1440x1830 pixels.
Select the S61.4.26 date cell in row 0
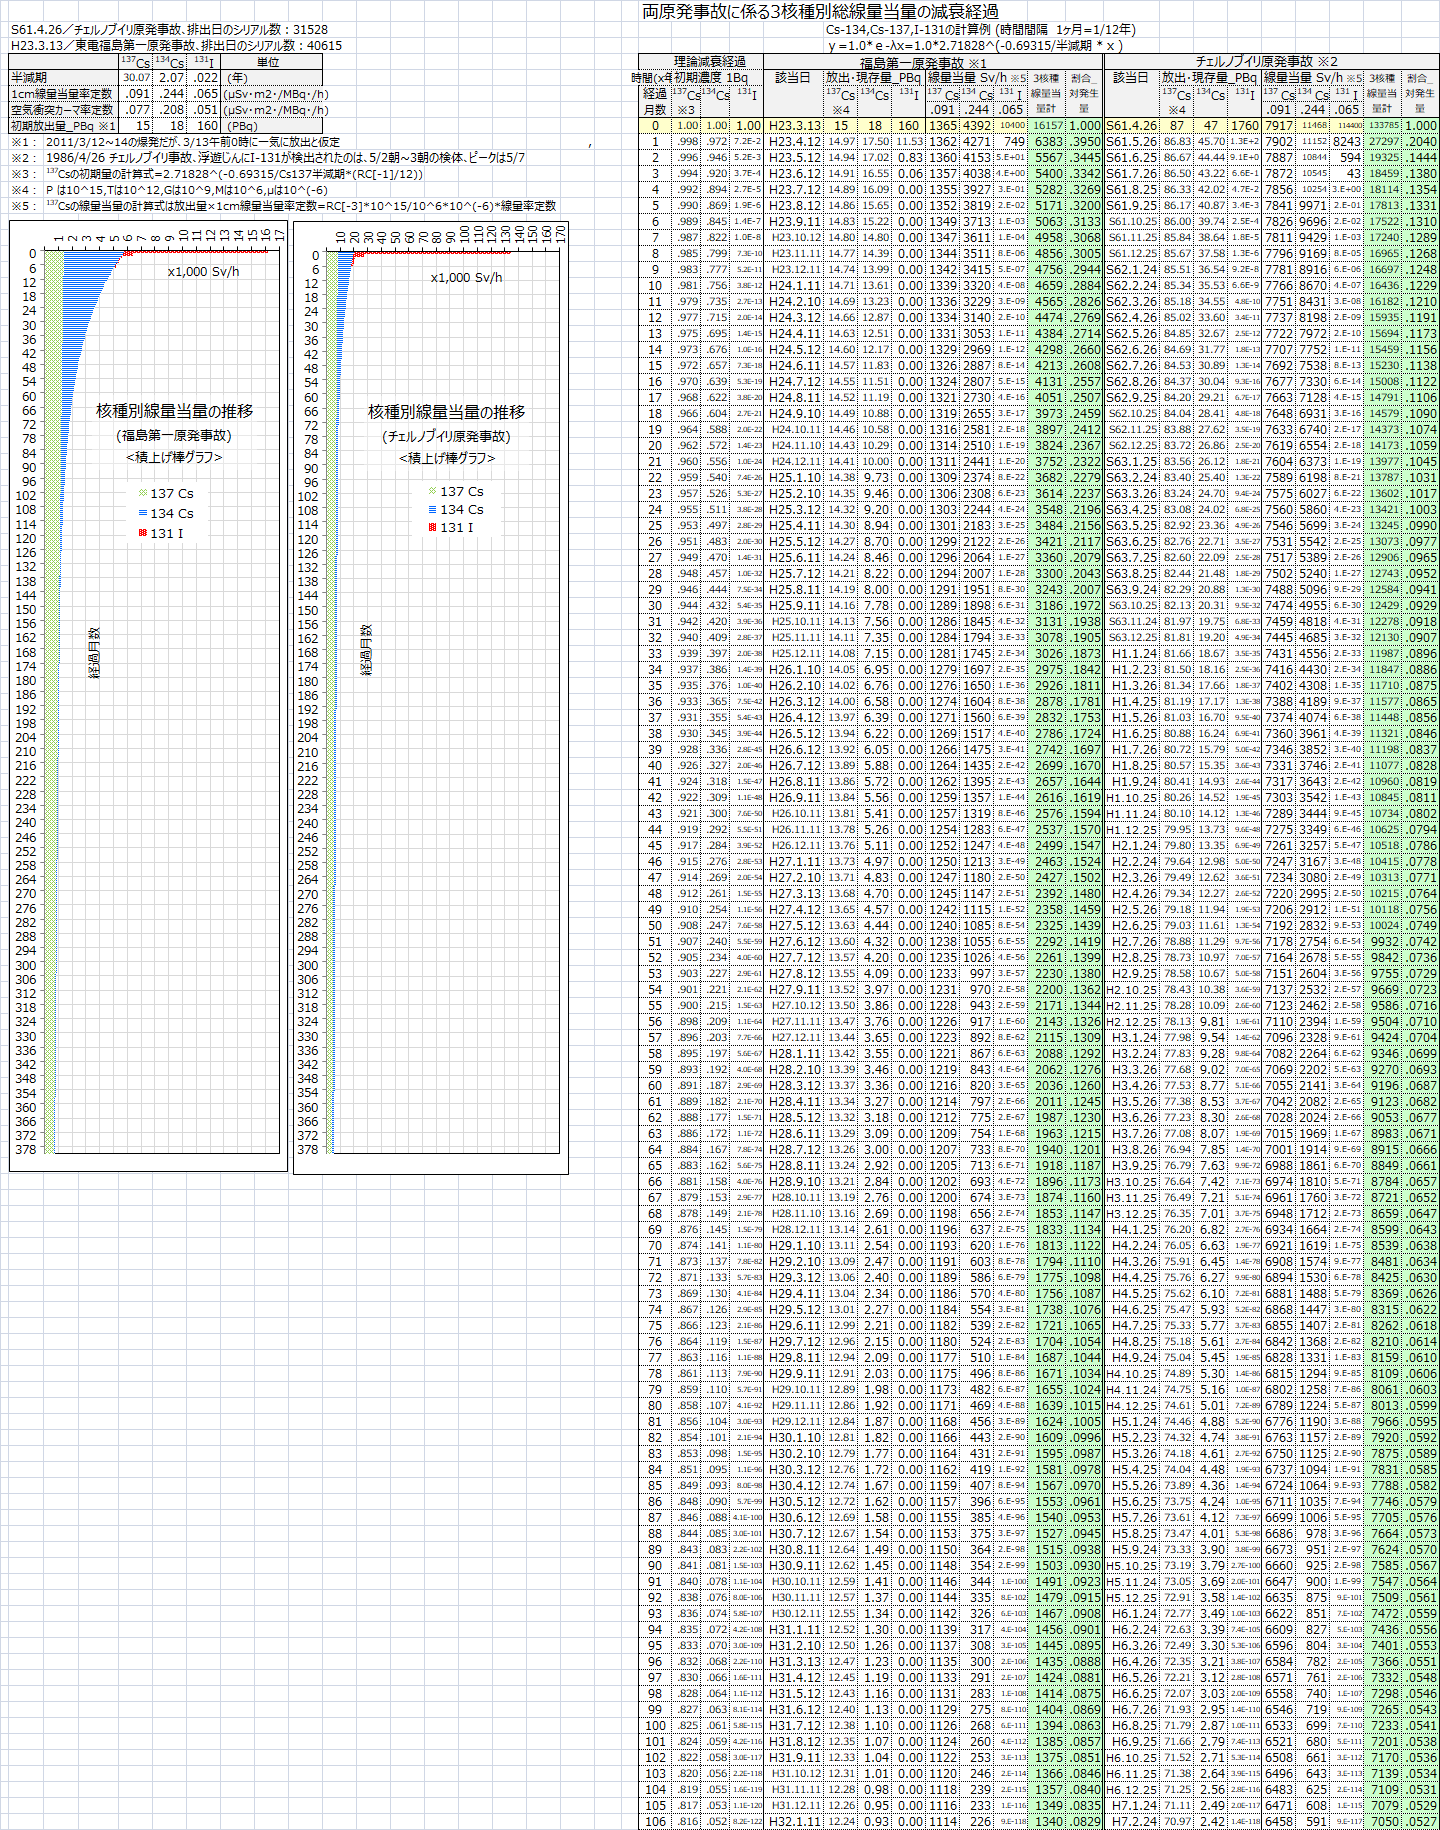(1131, 126)
